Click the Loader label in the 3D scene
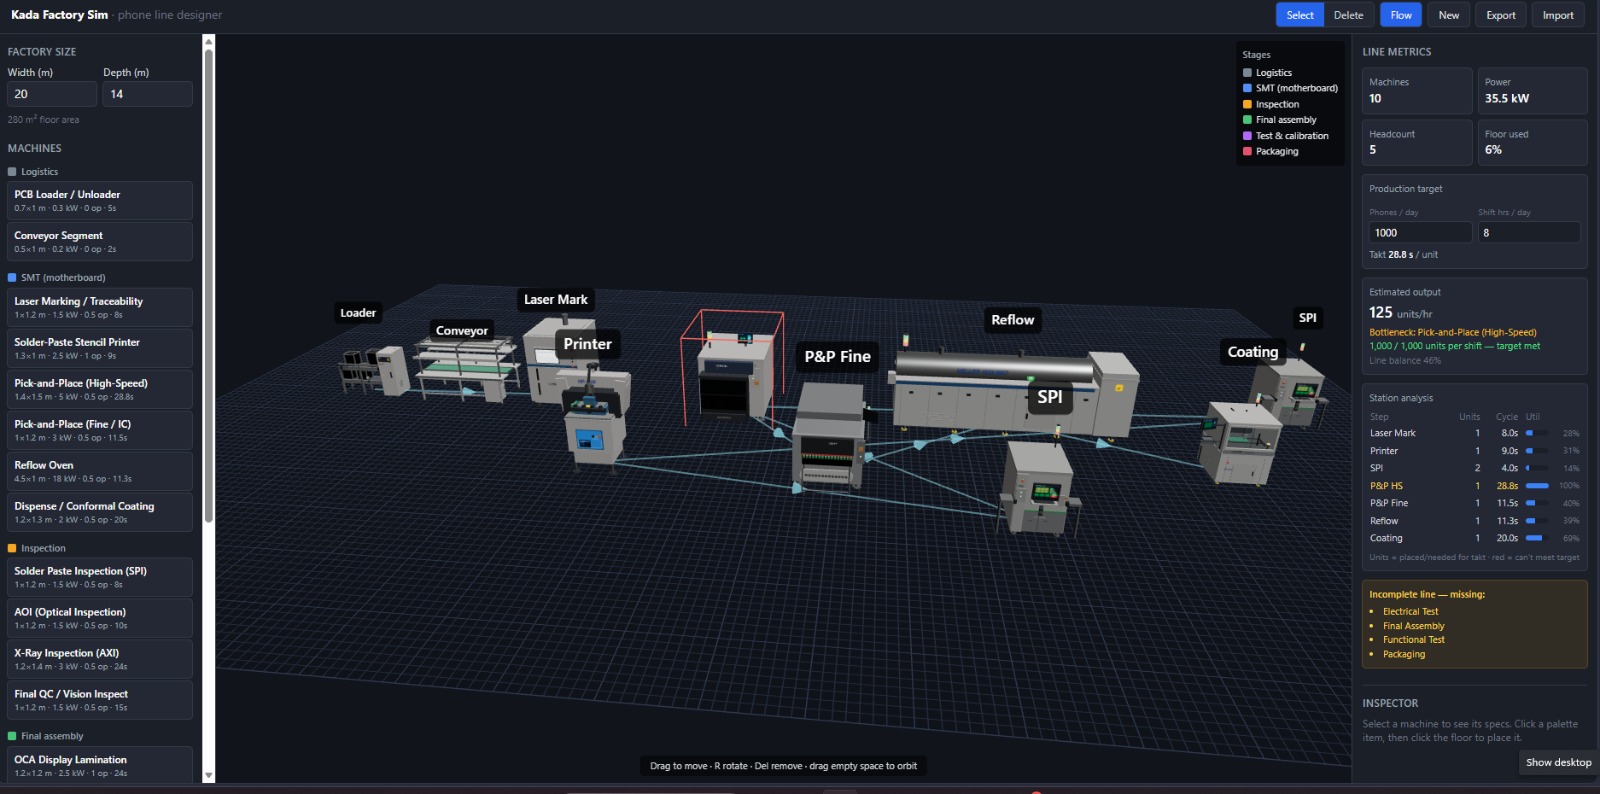The height and width of the screenshot is (794, 1600). point(358,313)
